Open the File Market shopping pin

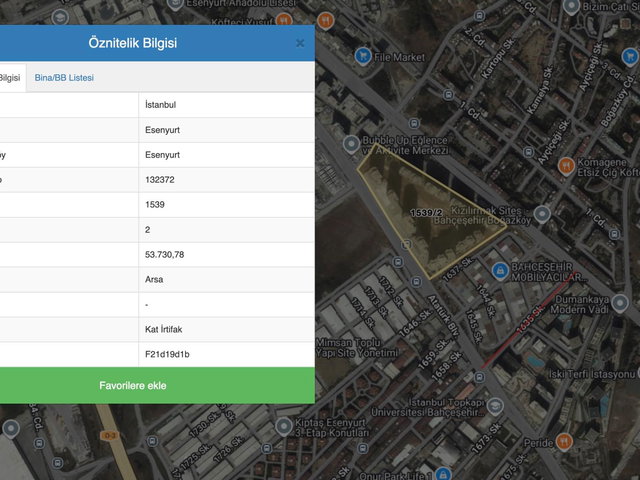[362, 56]
